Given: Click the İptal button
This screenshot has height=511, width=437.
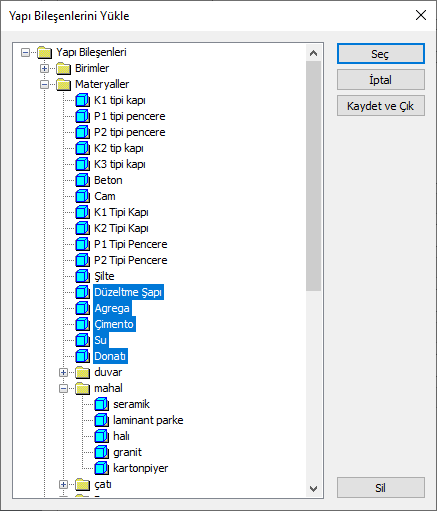Looking at the screenshot, I should coord(381,80).
